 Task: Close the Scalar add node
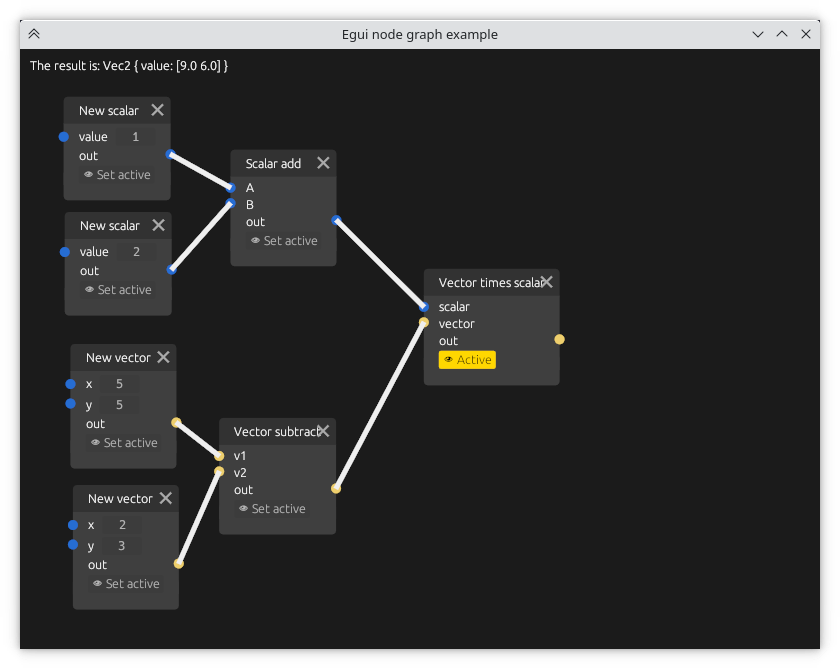[323, 163]
